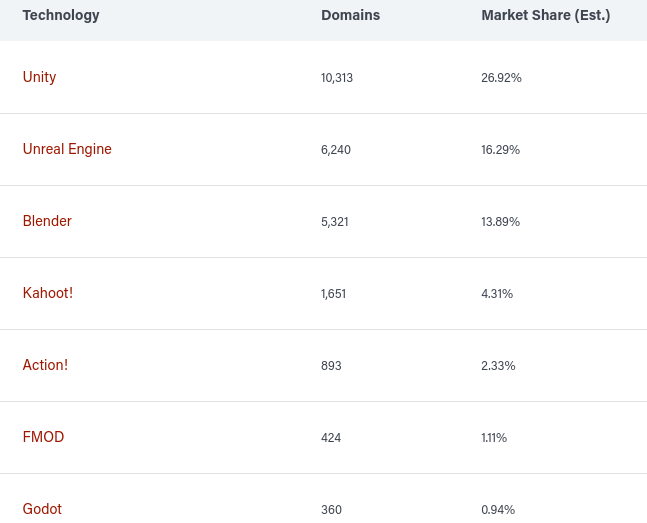
Task: Click the 16.29% market share value
Action: click(501, 149)
